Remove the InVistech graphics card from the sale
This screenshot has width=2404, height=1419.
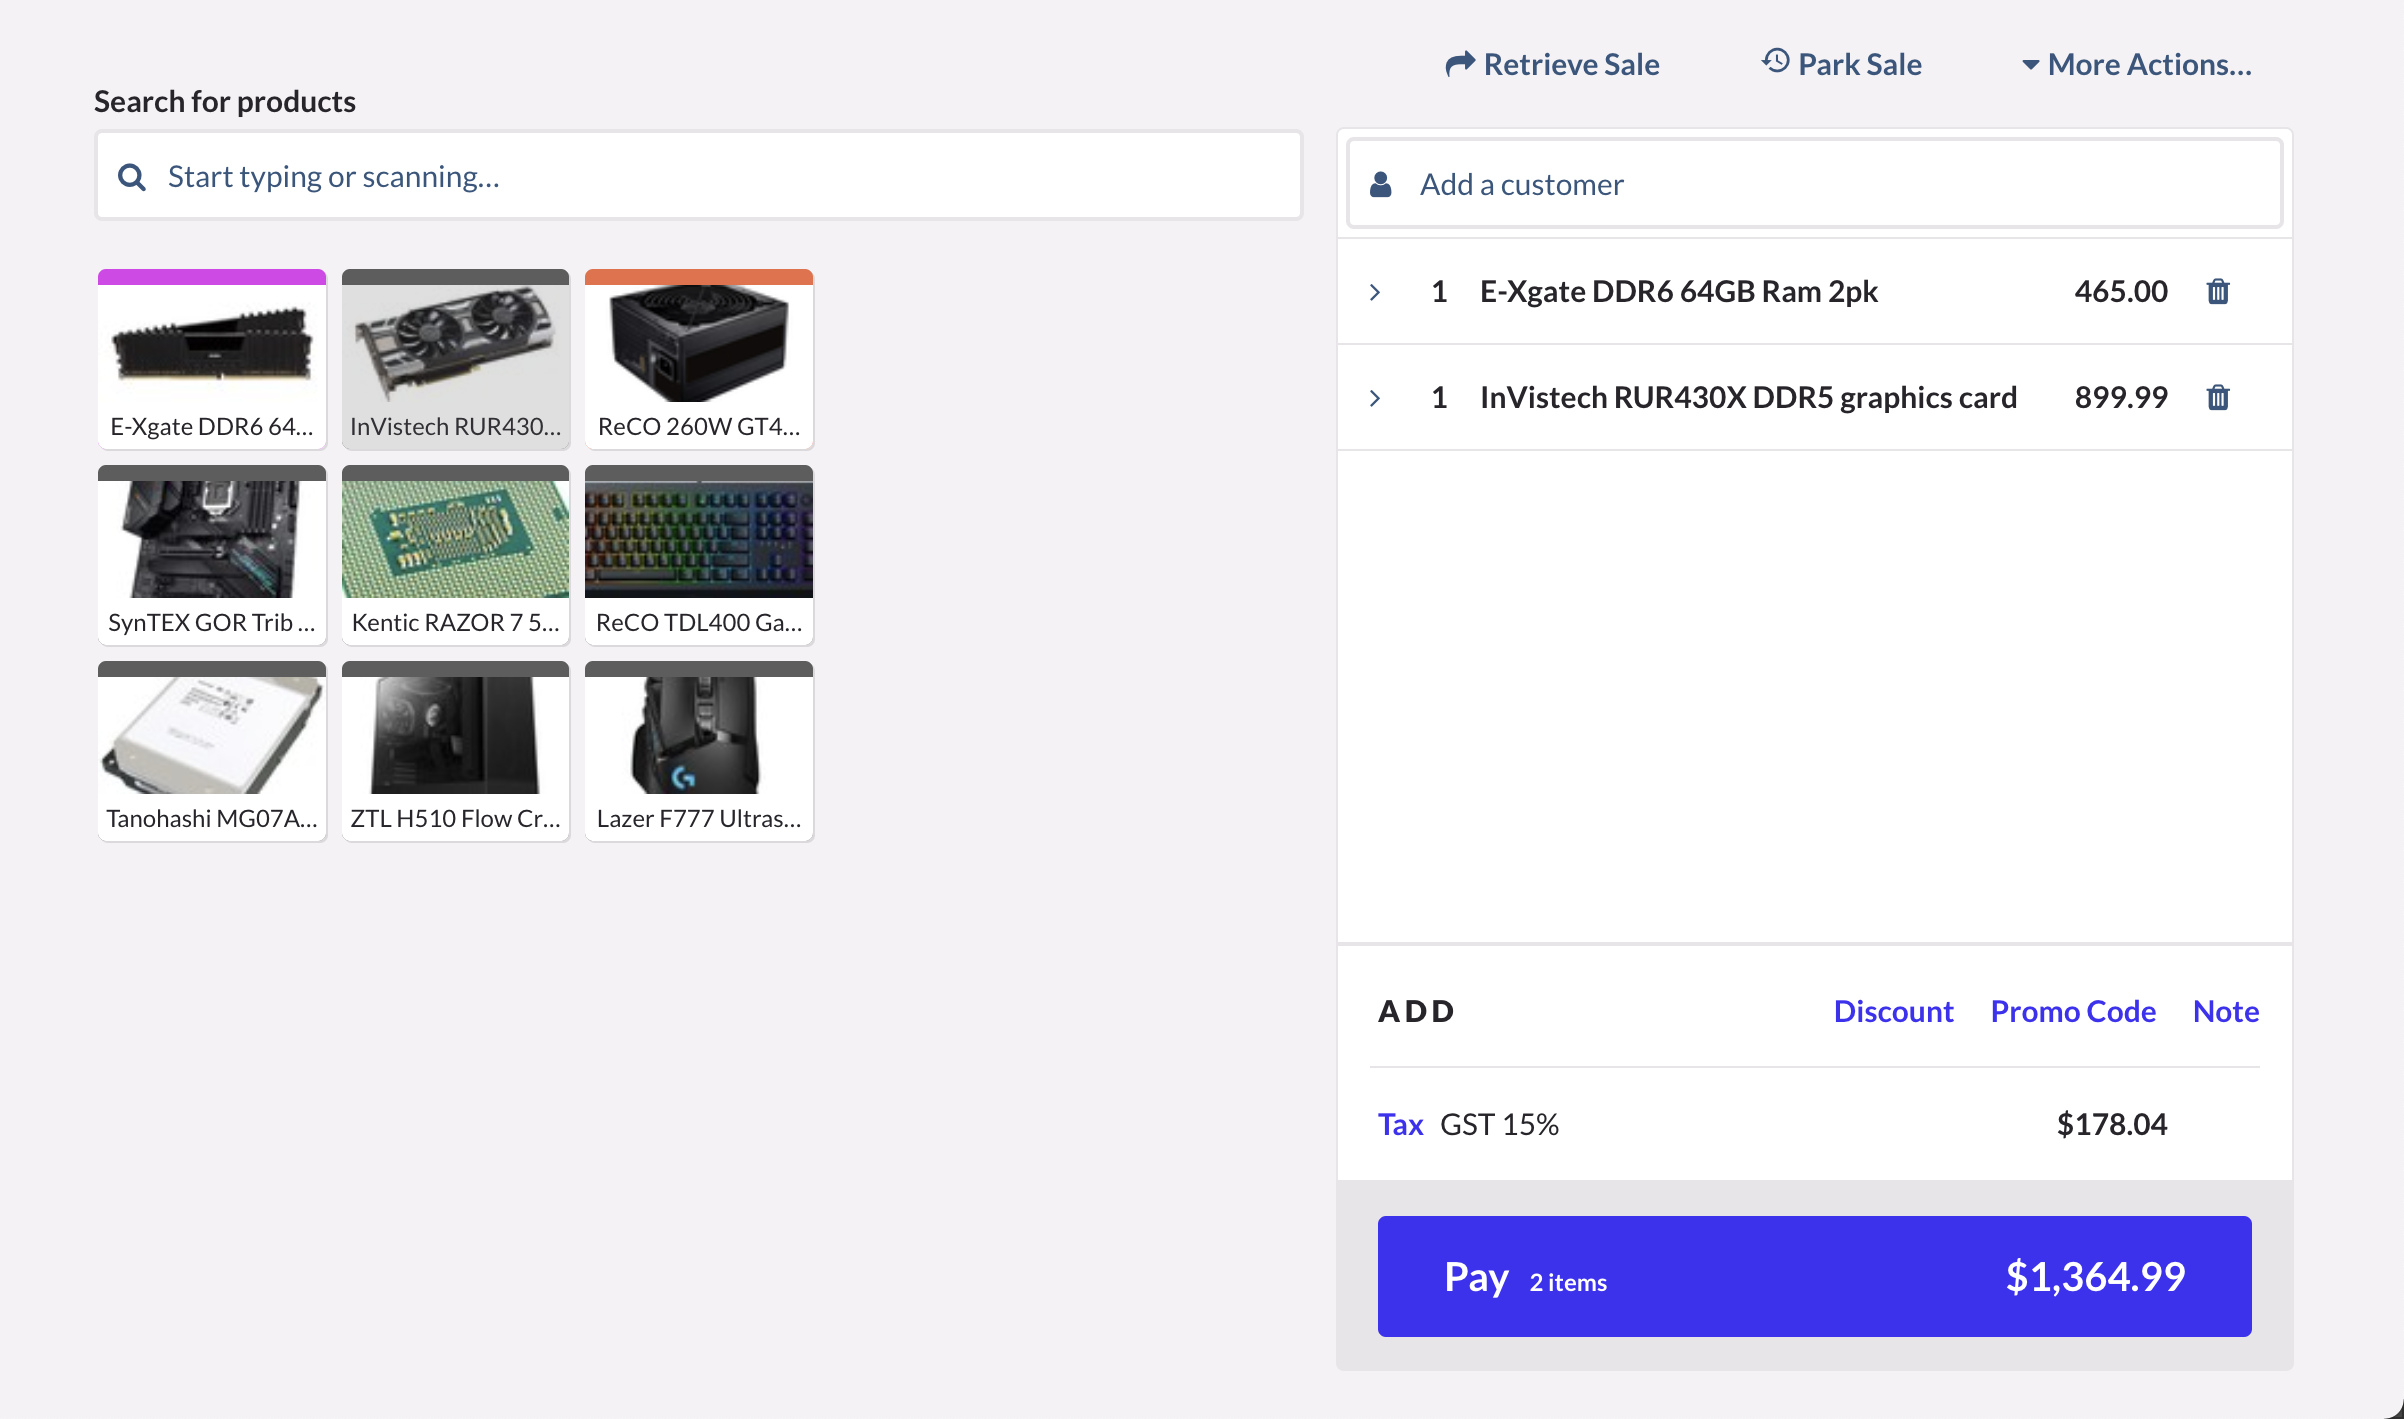[x=2218, y=397]
